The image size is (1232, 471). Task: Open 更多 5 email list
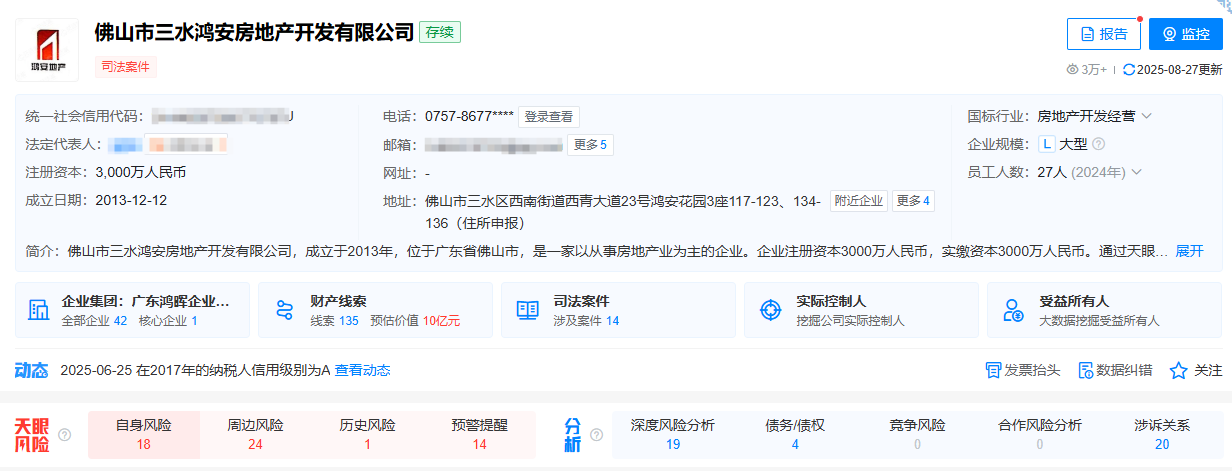591,145
